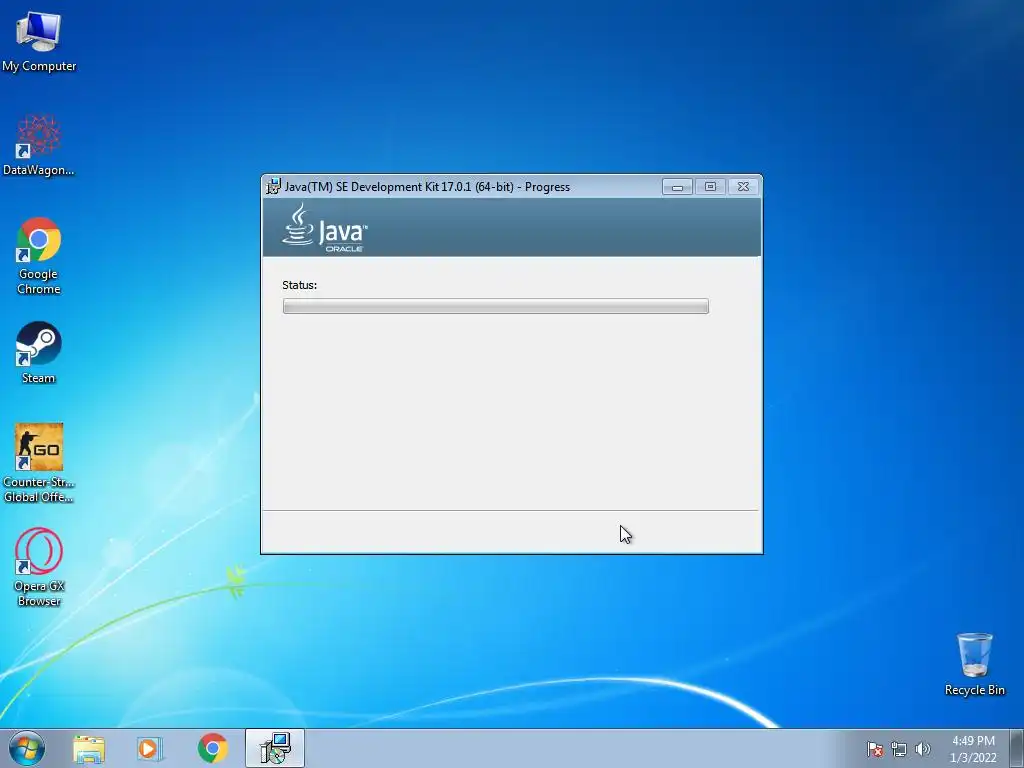Close the Java Development Kit installer

743,187
